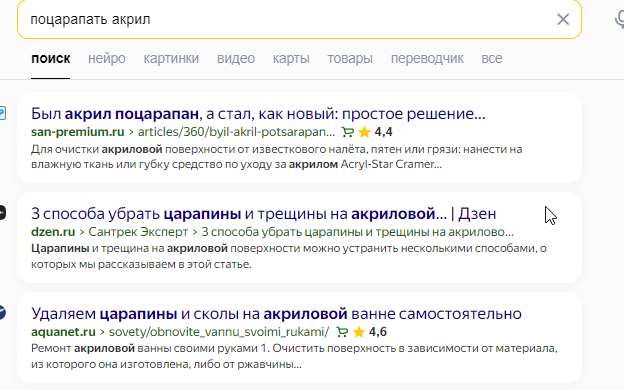This screenshot has width=624, height=390.
Task: Click the 4,6 rating value
Action: tap(378, 332)
